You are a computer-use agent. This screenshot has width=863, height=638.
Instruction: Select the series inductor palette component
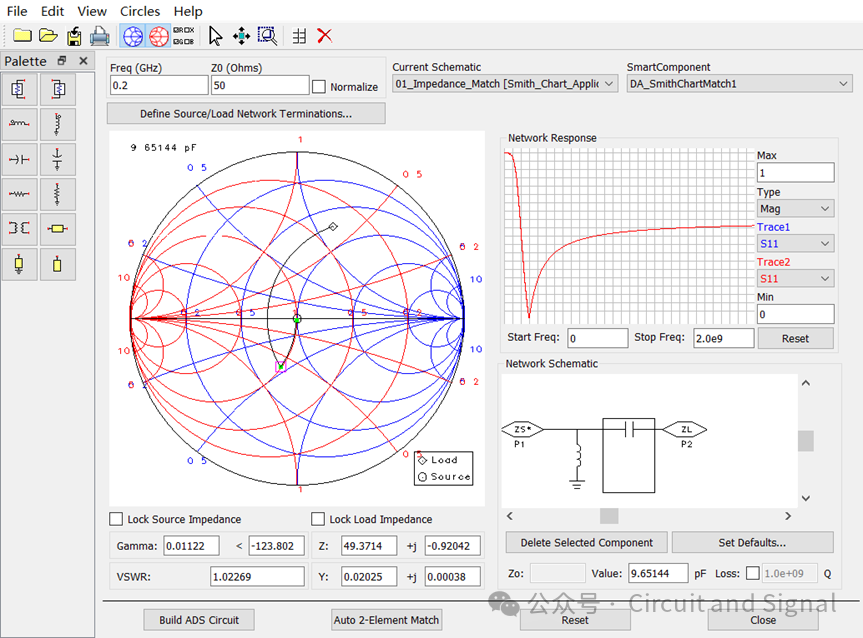pos(19,124)
